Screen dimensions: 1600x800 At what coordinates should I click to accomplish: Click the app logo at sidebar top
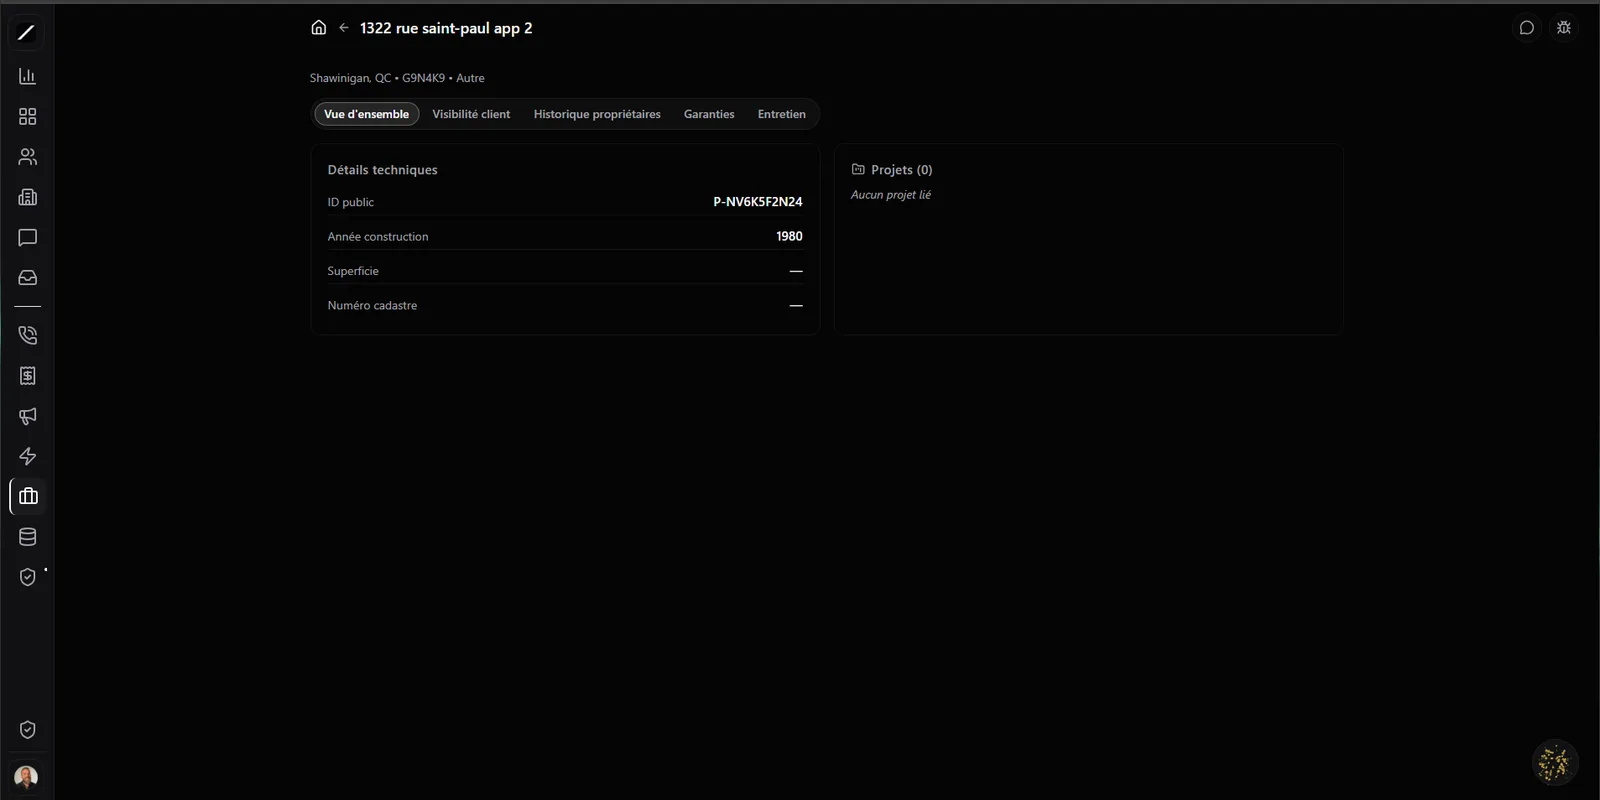tap(27, 33)
